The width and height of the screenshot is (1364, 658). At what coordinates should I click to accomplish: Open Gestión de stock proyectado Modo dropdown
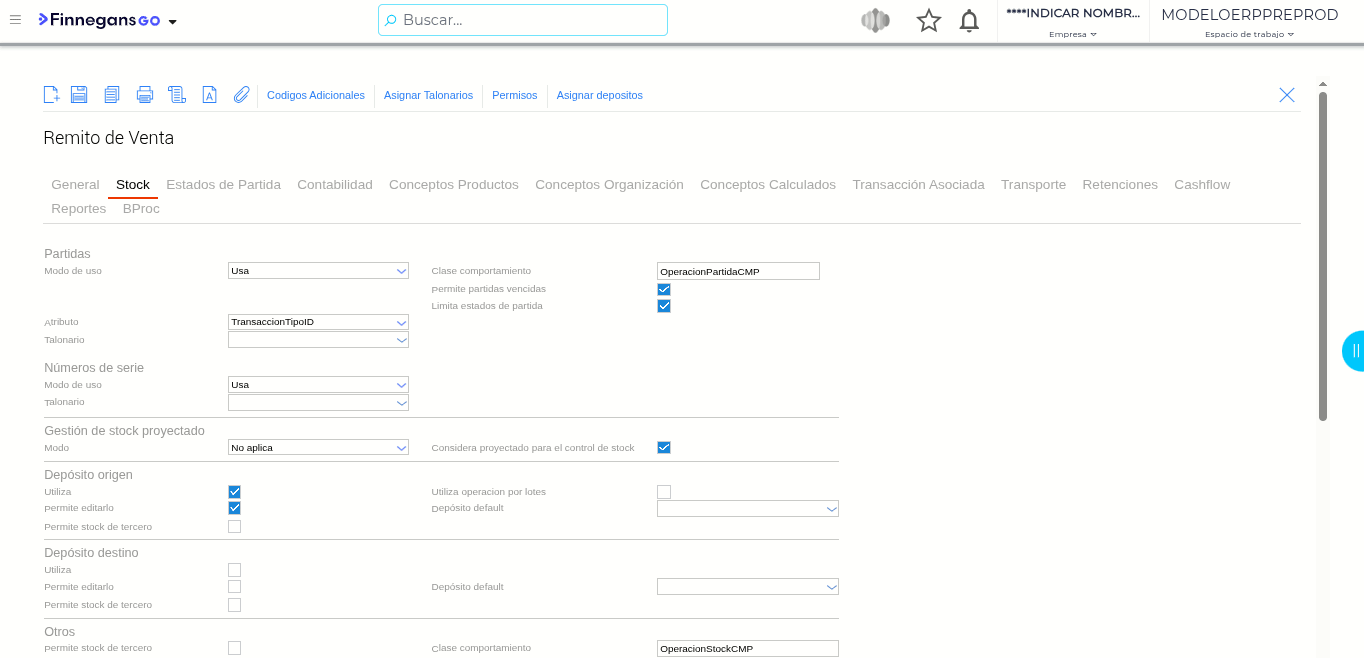[318, 448]
